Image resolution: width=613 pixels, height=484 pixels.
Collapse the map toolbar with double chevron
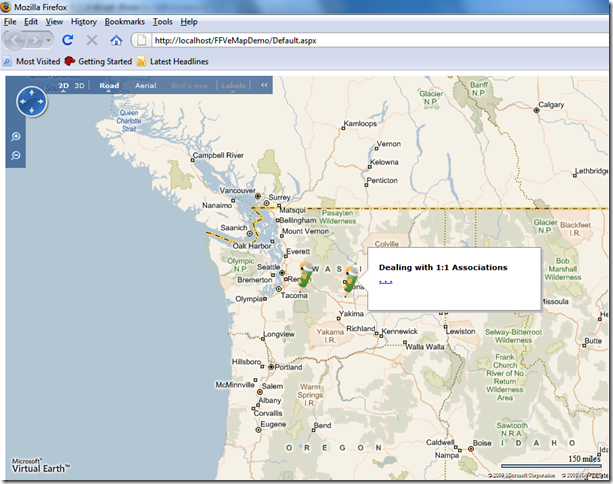pyautogui.click(x=264, y=85)
